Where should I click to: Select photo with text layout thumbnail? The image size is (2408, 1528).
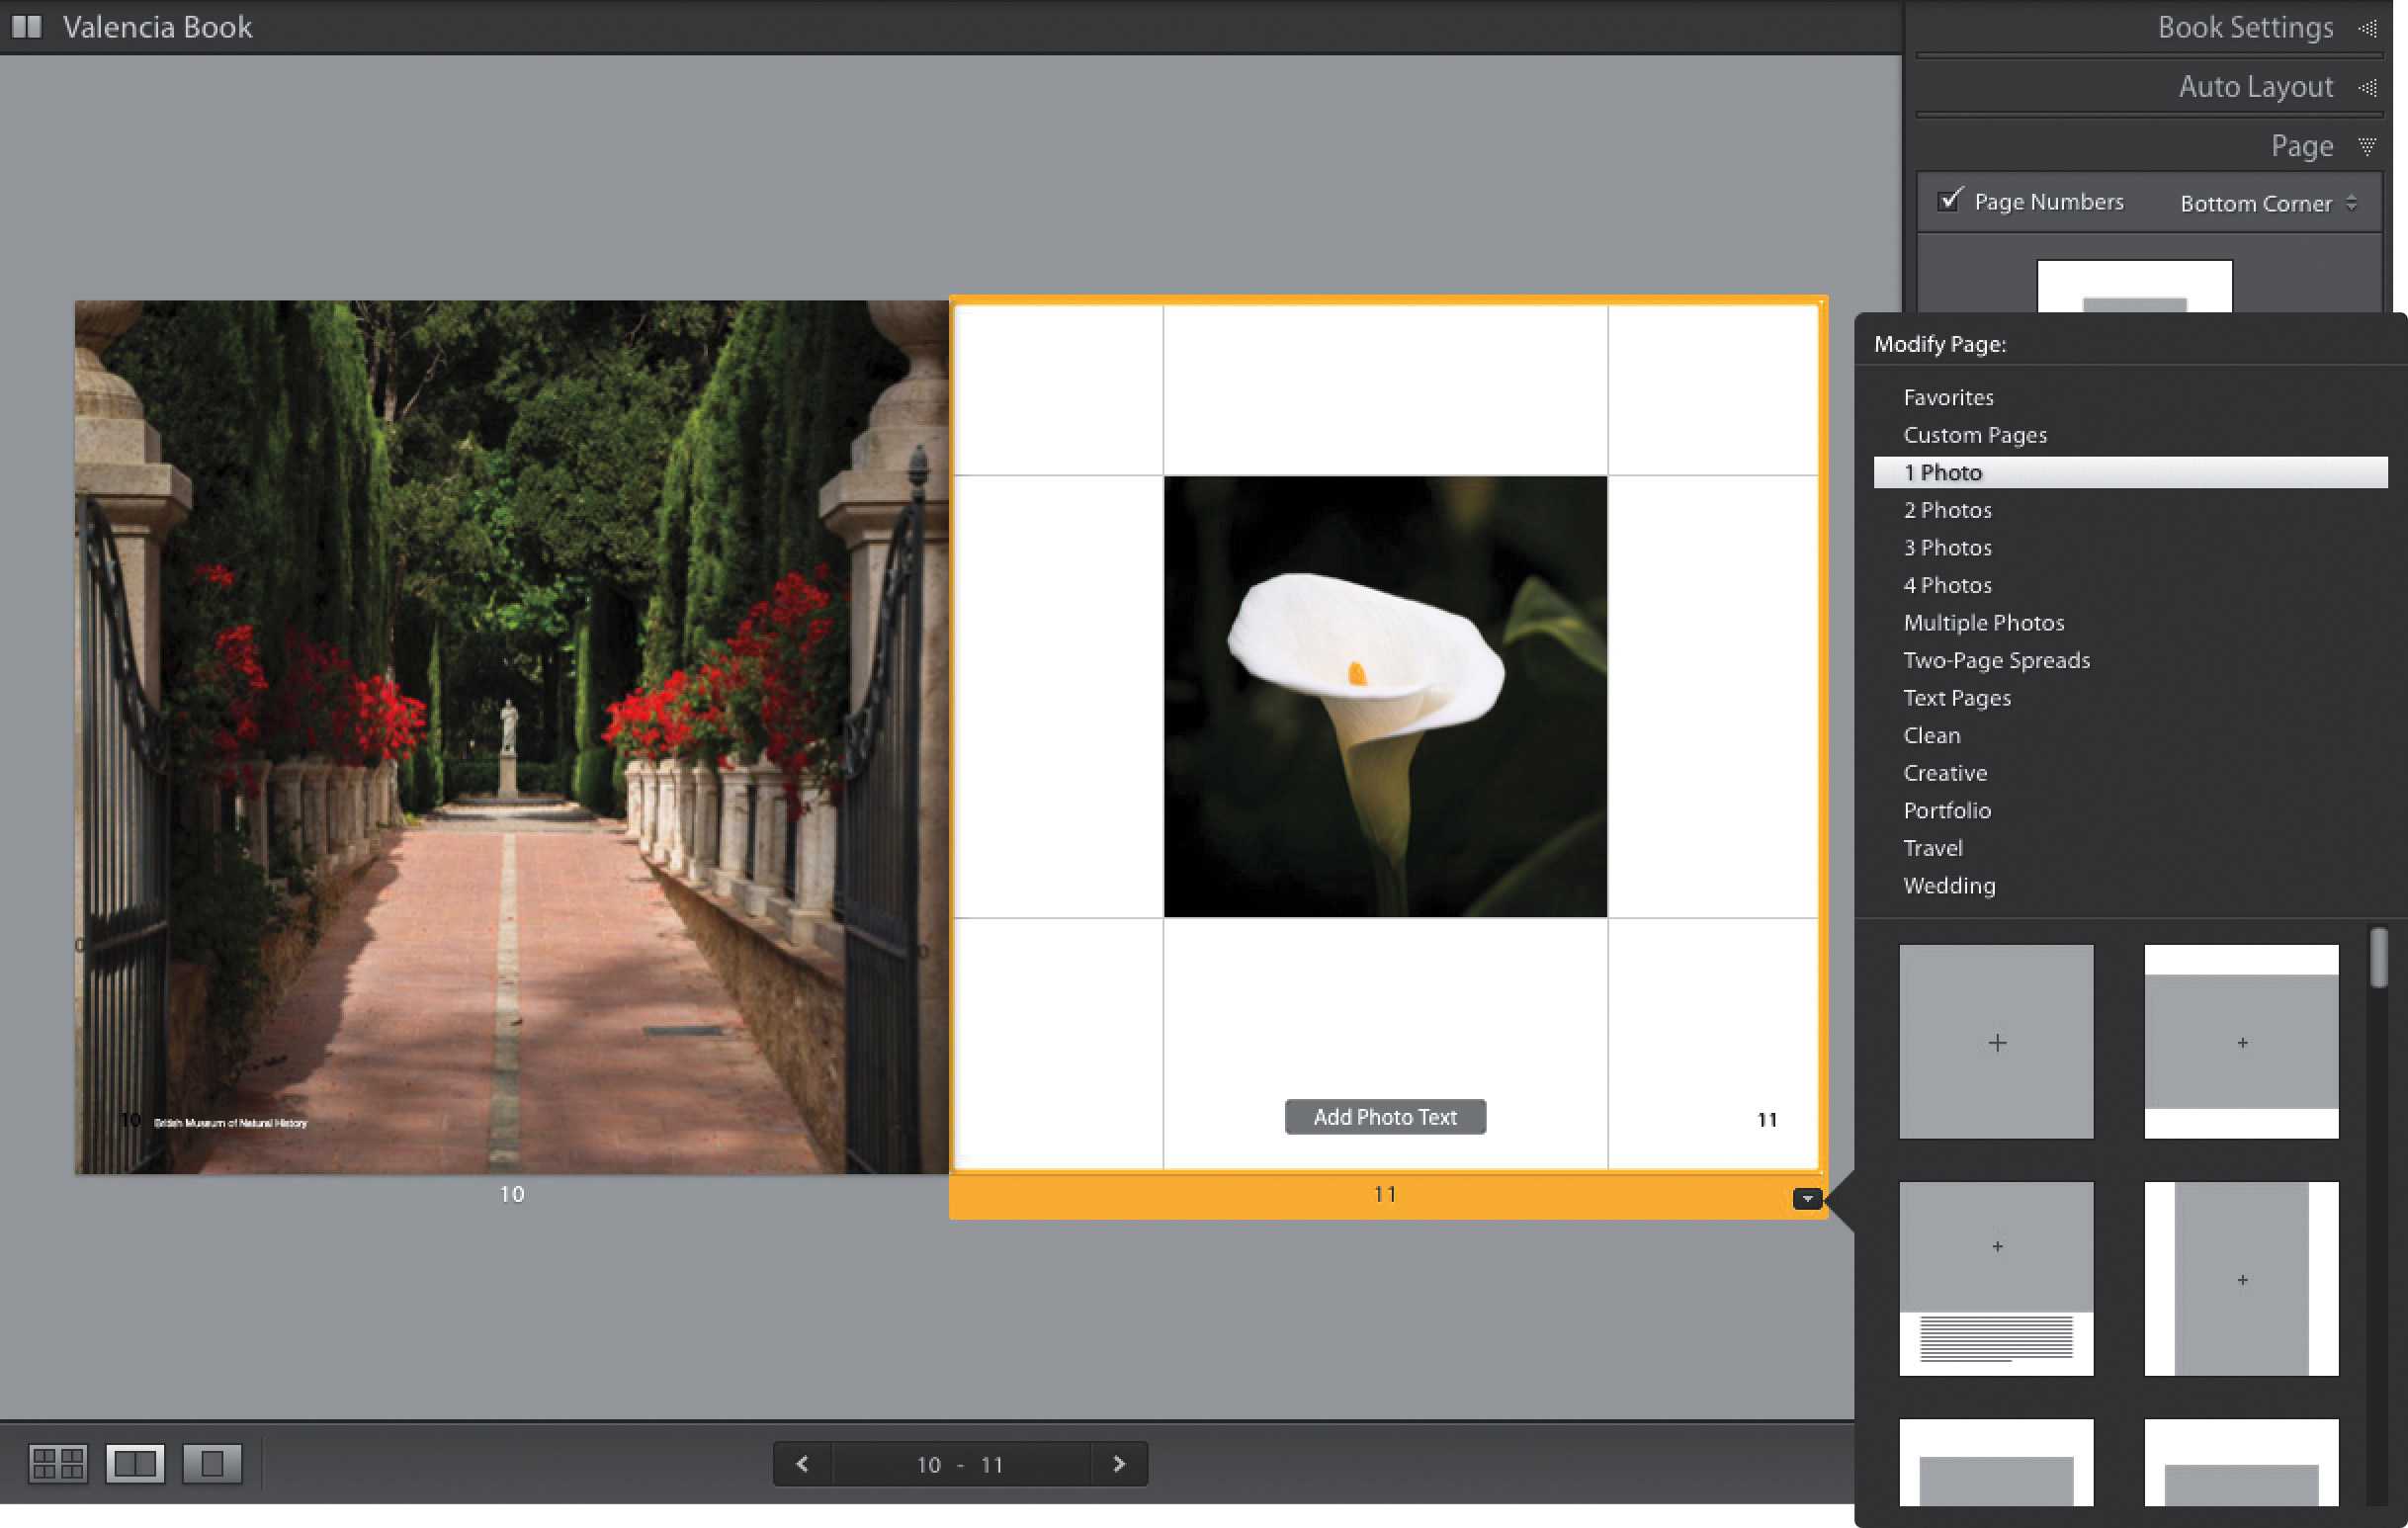pyautogui.click(x=1996, y=1278)
